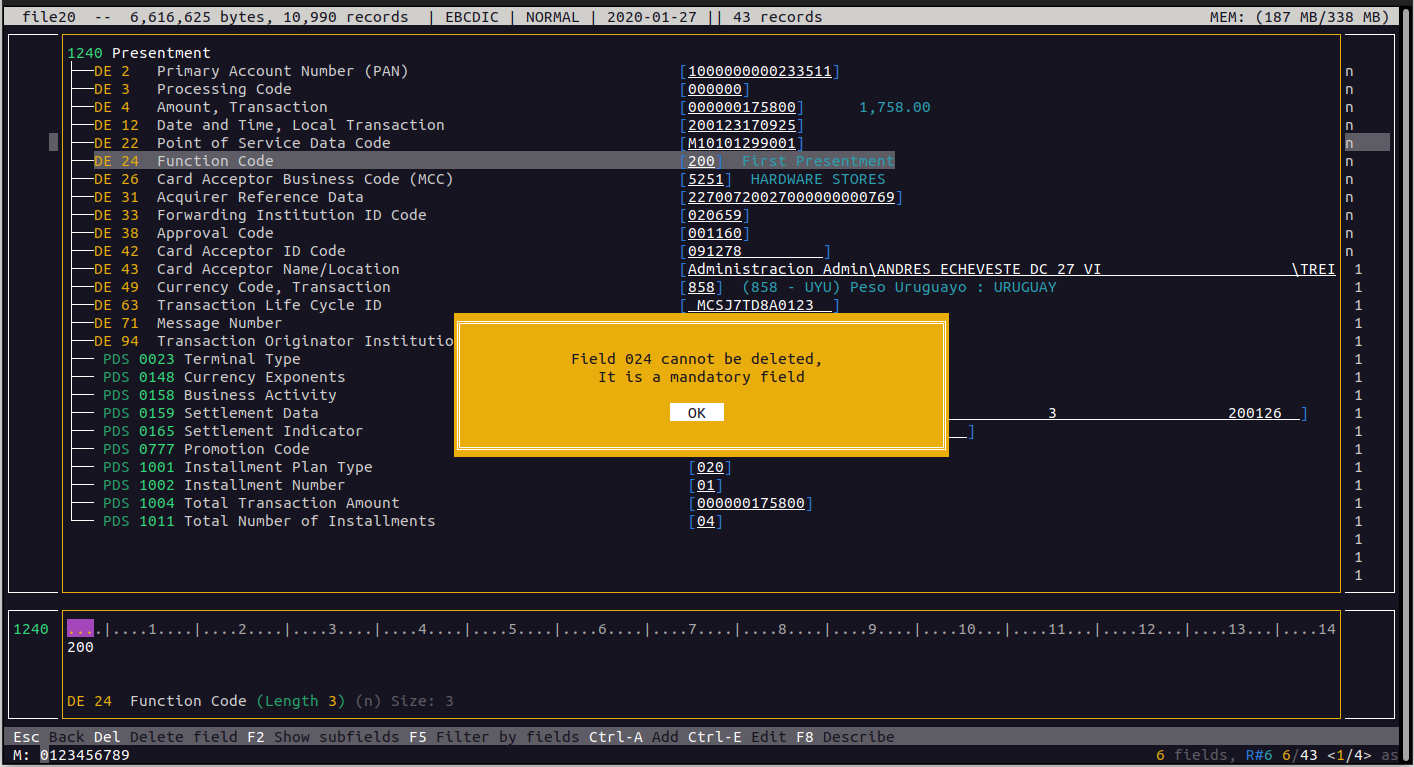This screenshot has height=767, width=1414.
Task: Click Esc Back in the bottom bar
Action: pos(48,737)
